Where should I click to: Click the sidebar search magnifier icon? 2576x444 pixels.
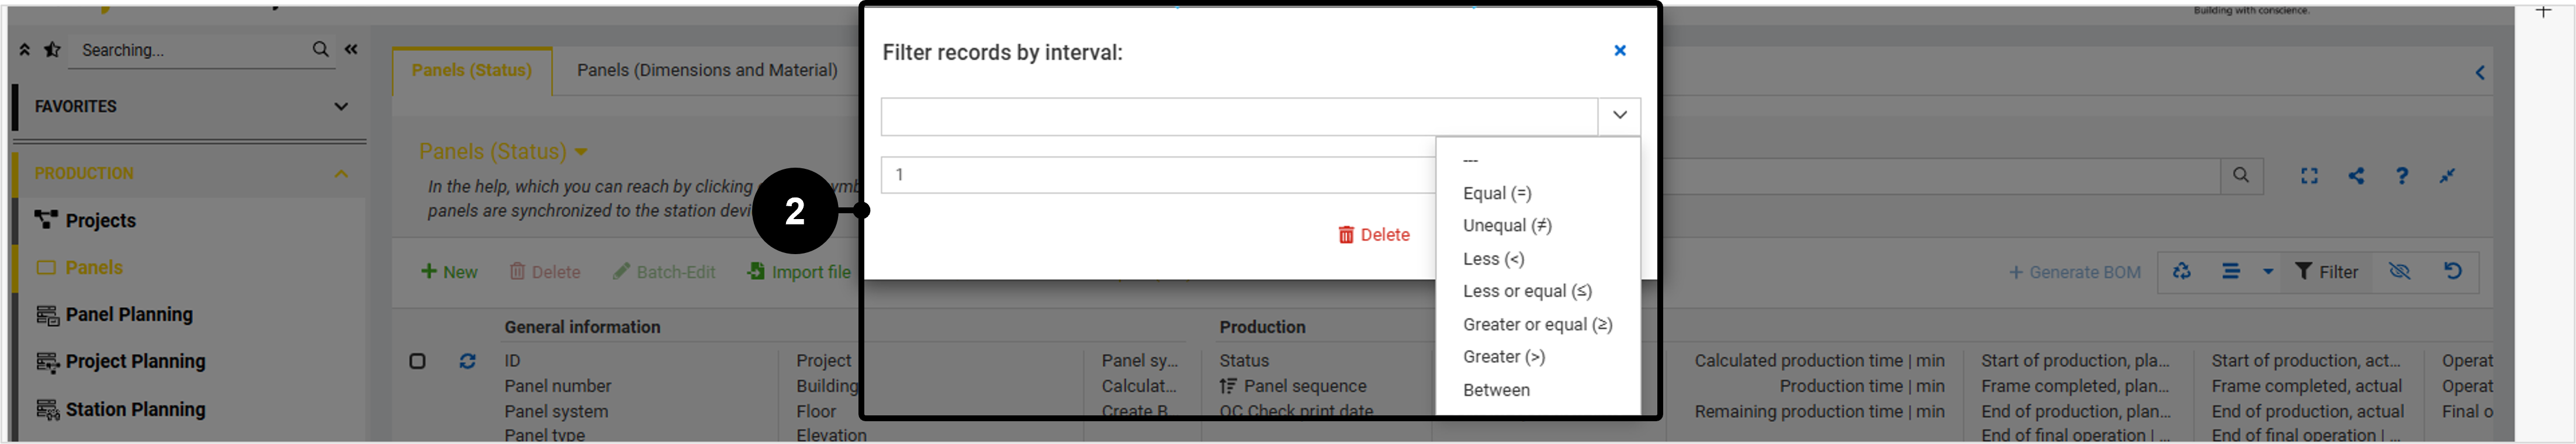[x=320, y=49]
